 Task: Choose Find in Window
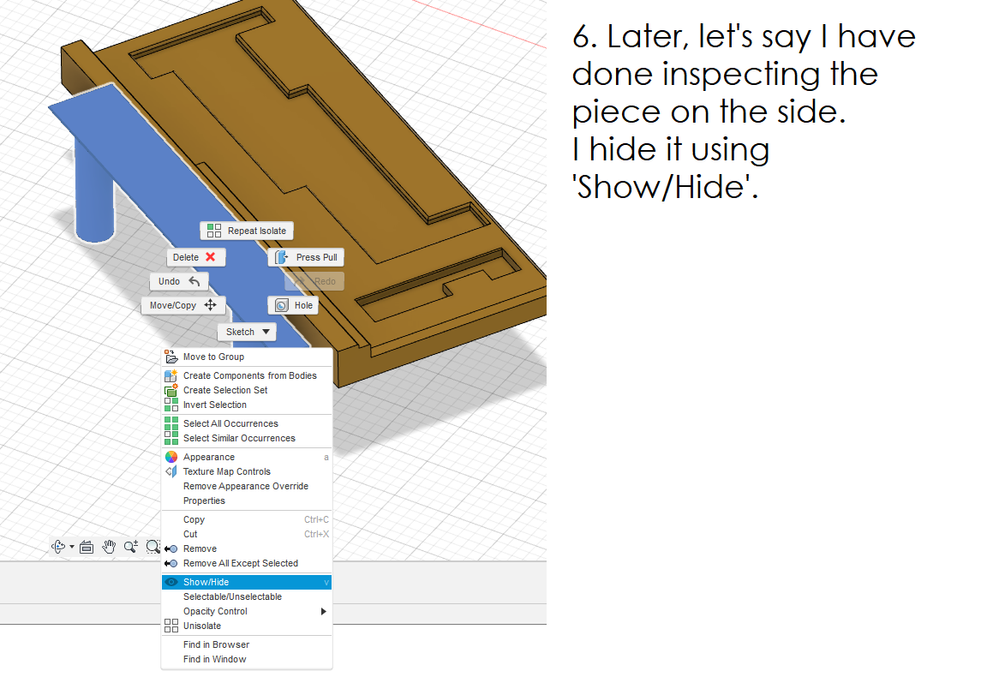click(x=247, y=660)
